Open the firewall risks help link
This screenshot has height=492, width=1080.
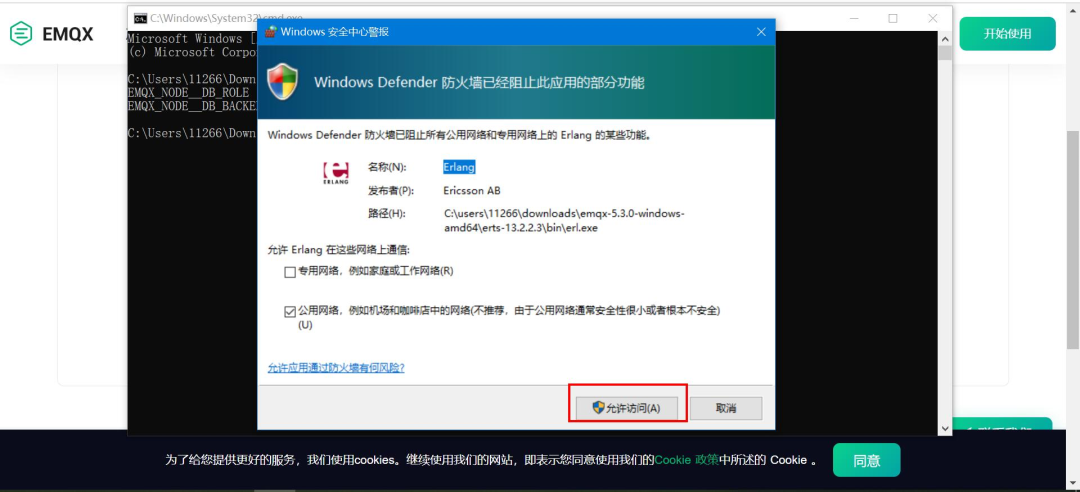[336, 368]
